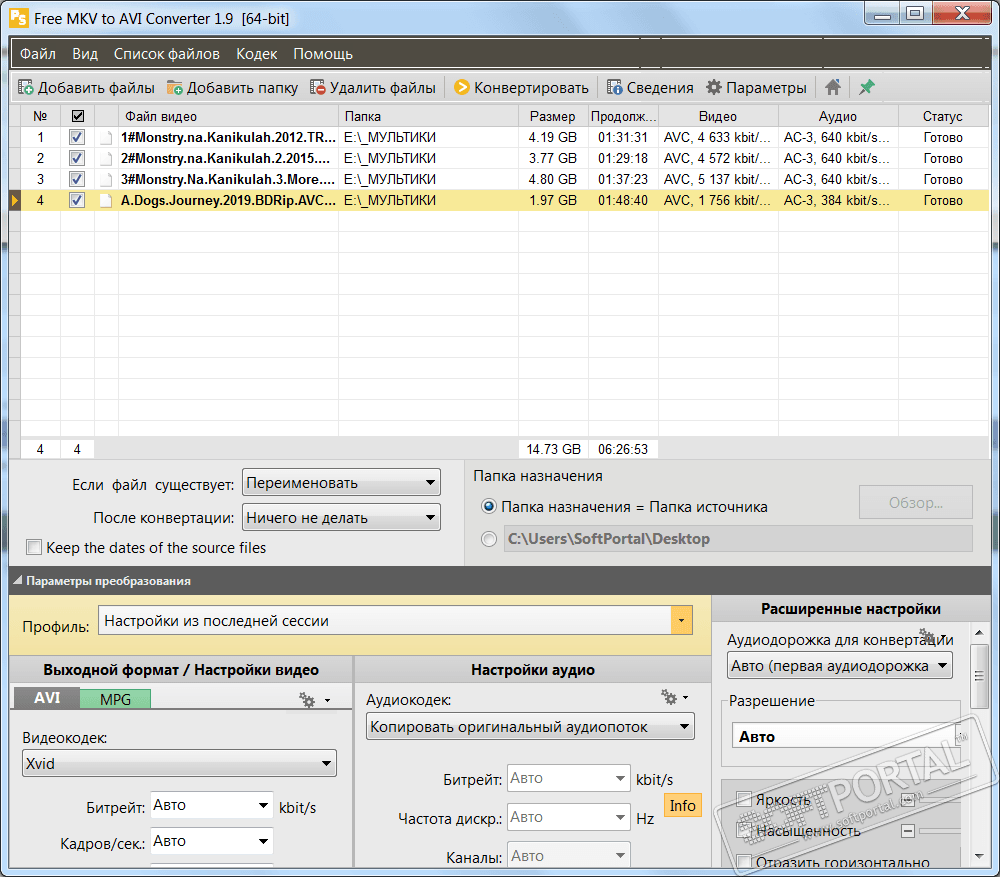1000x877 pixels.
Task: Enable the Яркость checkbox
Action: 744,799
